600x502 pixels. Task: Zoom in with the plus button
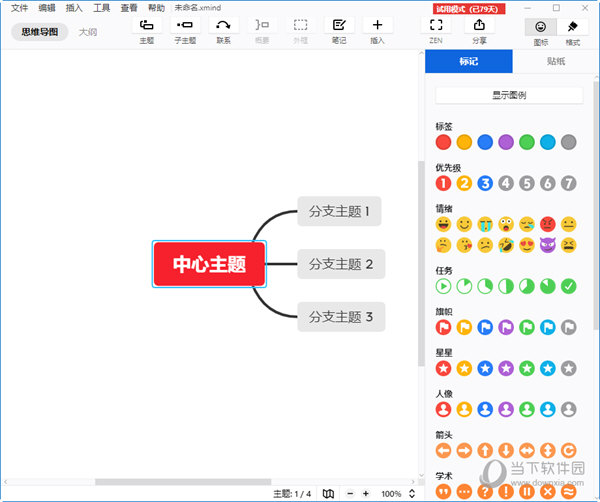[366, 494]
